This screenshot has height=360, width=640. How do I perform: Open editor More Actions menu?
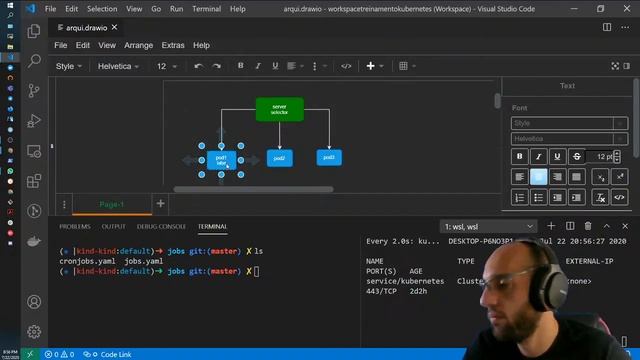[625, 27]
